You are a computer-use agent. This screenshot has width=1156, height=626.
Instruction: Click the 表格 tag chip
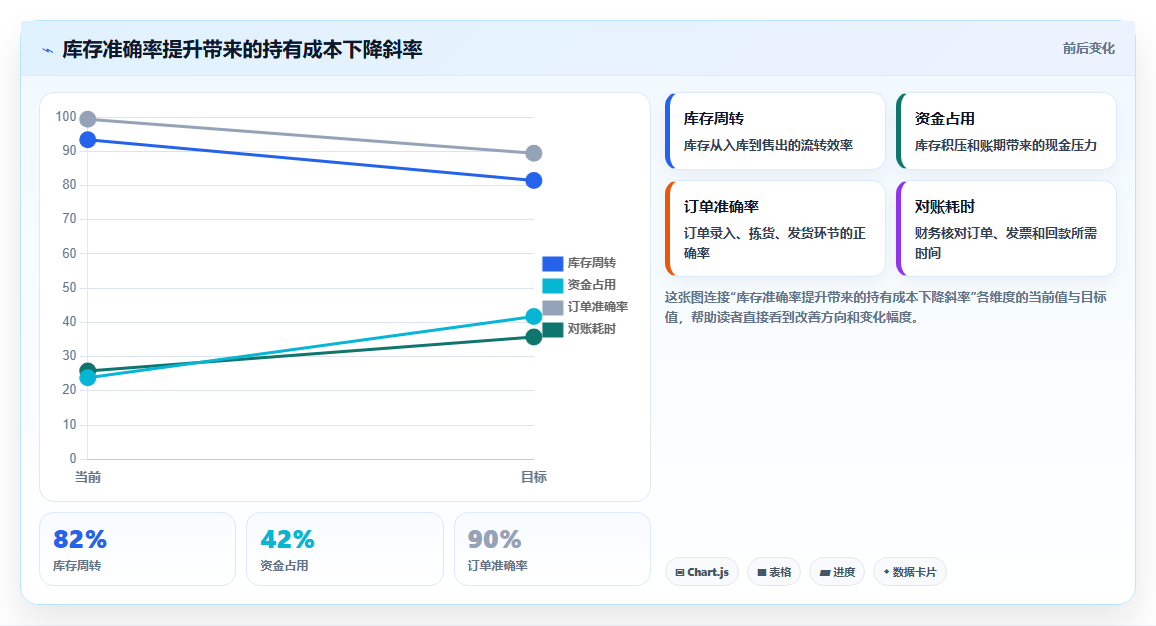click(x=774, y=572)
